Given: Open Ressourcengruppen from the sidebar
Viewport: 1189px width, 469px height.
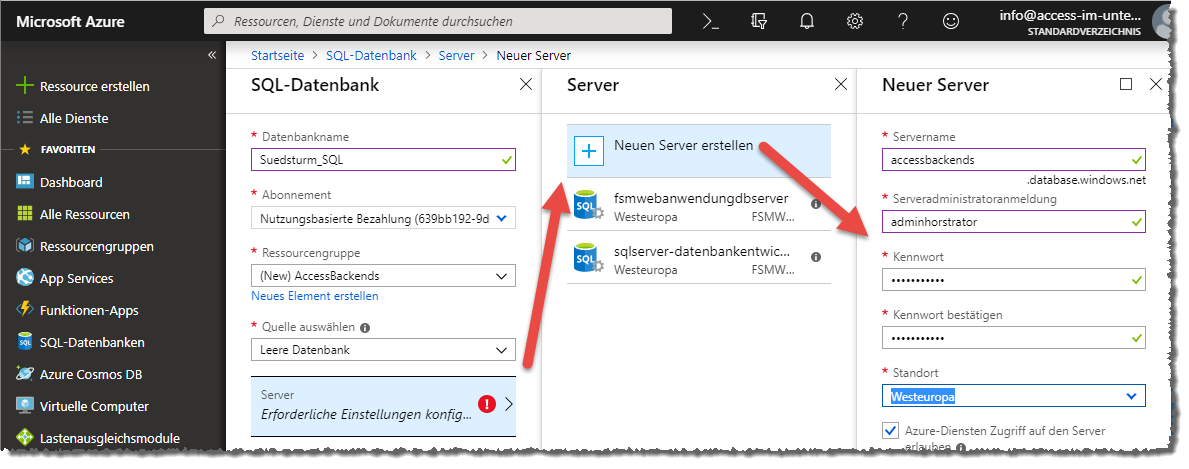Looking at the screenshot, I should (x=97, y=246).
